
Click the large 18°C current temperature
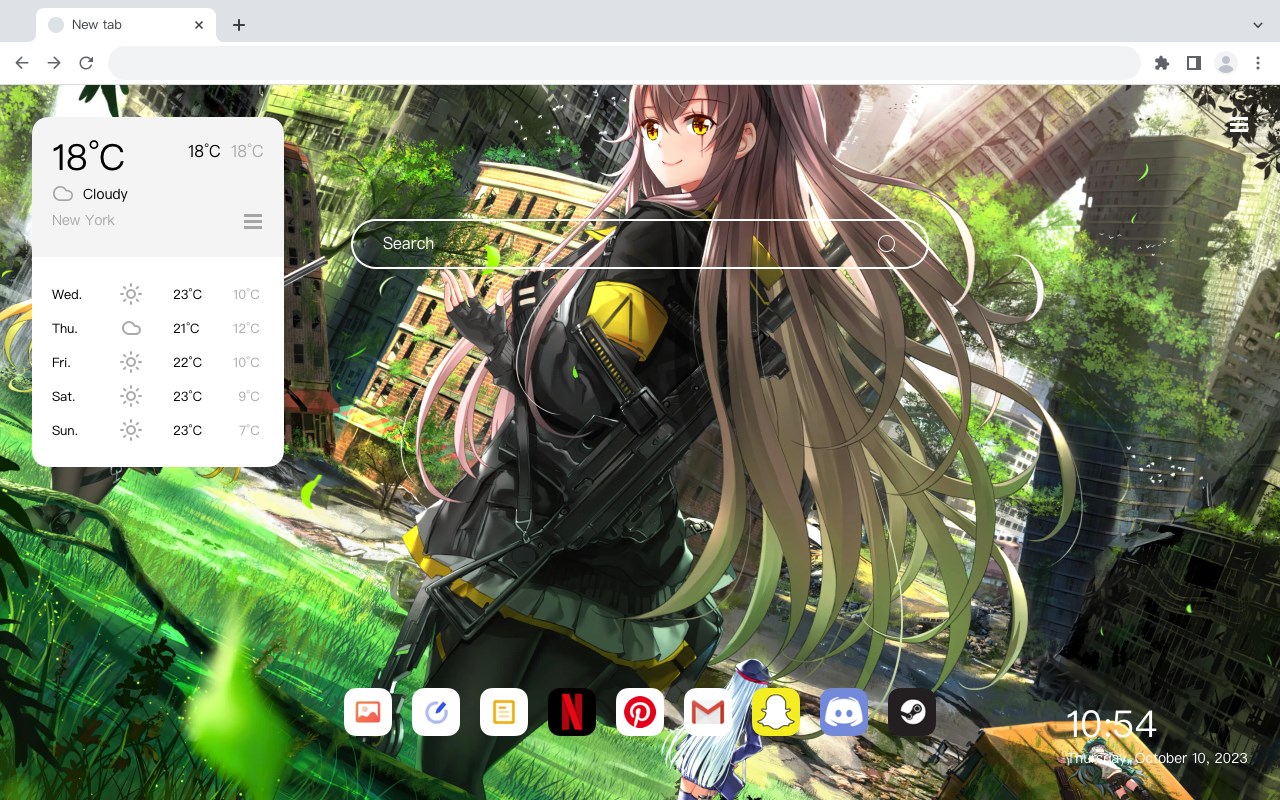[x=88, y=157]
